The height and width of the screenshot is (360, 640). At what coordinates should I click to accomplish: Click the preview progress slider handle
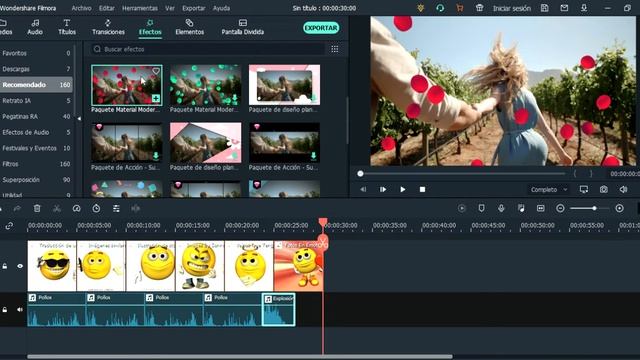coord(360,173)
